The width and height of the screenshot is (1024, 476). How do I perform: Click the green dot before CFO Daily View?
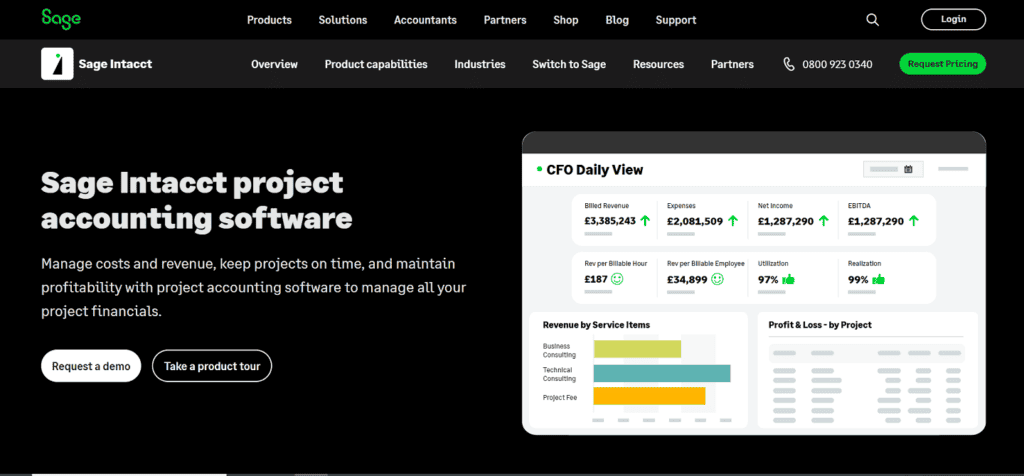click(x=539, y=169)
